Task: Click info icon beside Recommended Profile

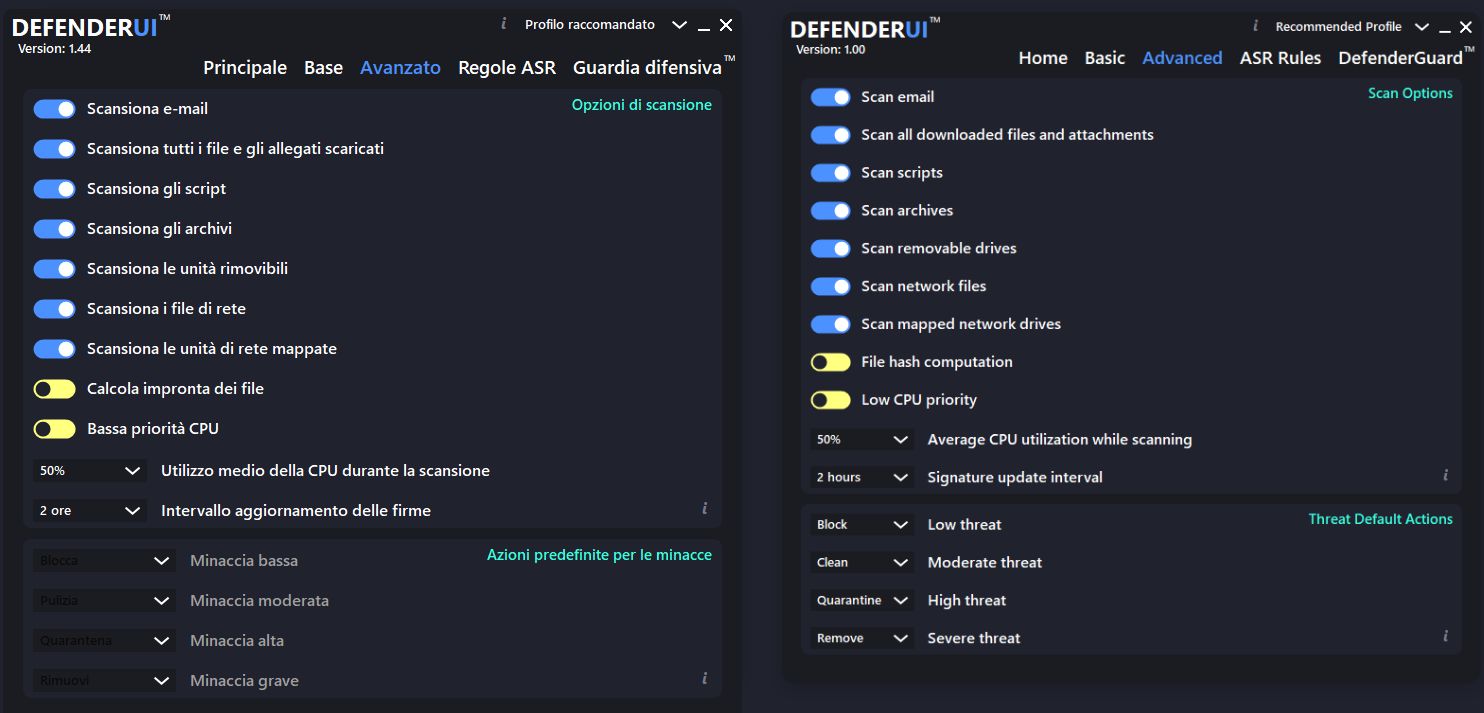Action: [1255, 27]
